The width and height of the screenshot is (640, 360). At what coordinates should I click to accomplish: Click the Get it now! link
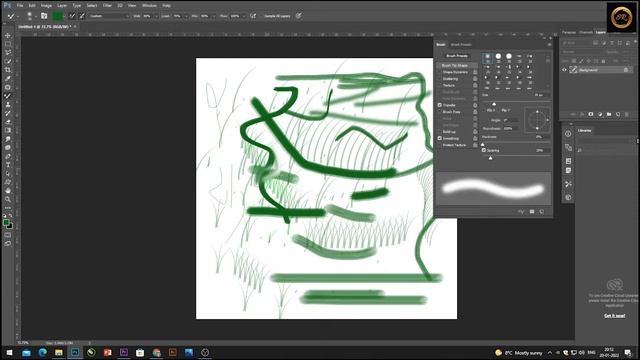pyautogui.click(x=614, y=316)
